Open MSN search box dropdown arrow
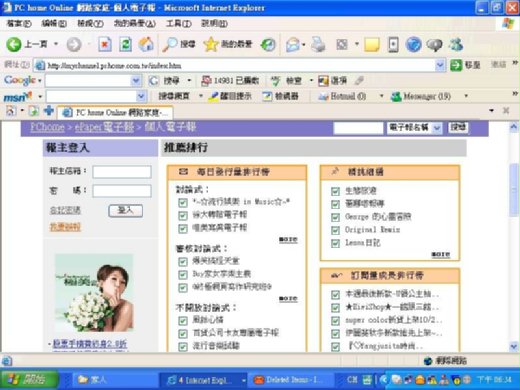The height and width of the screenshot is (390, 520). (x=141, y=97)
